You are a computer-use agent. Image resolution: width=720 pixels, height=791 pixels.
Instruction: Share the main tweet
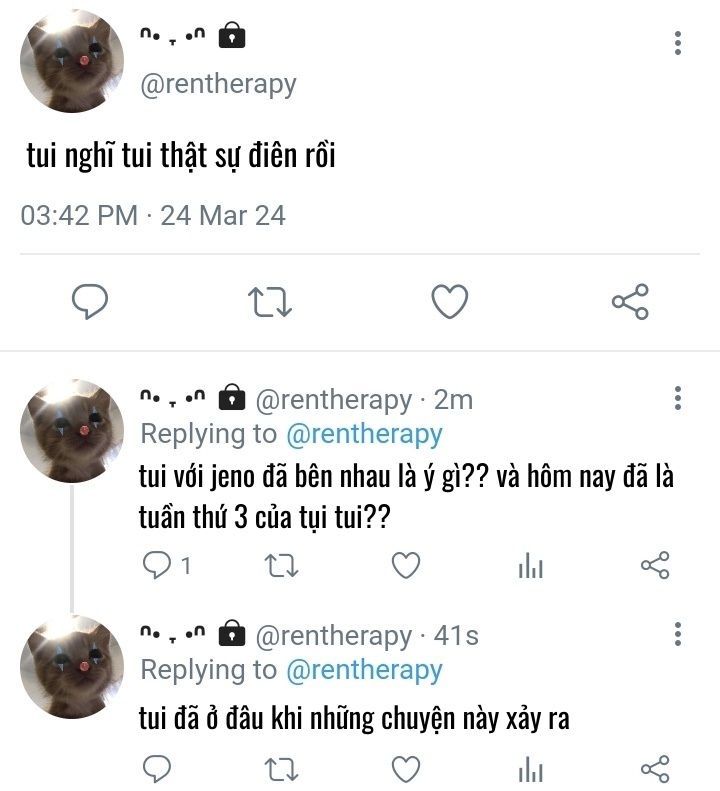tap(630, 301)
